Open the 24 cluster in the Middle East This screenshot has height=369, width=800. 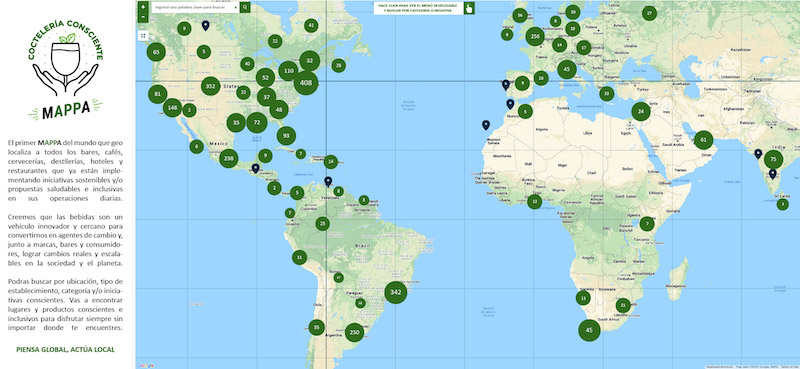pyautogui.click(x=641, y=111)
